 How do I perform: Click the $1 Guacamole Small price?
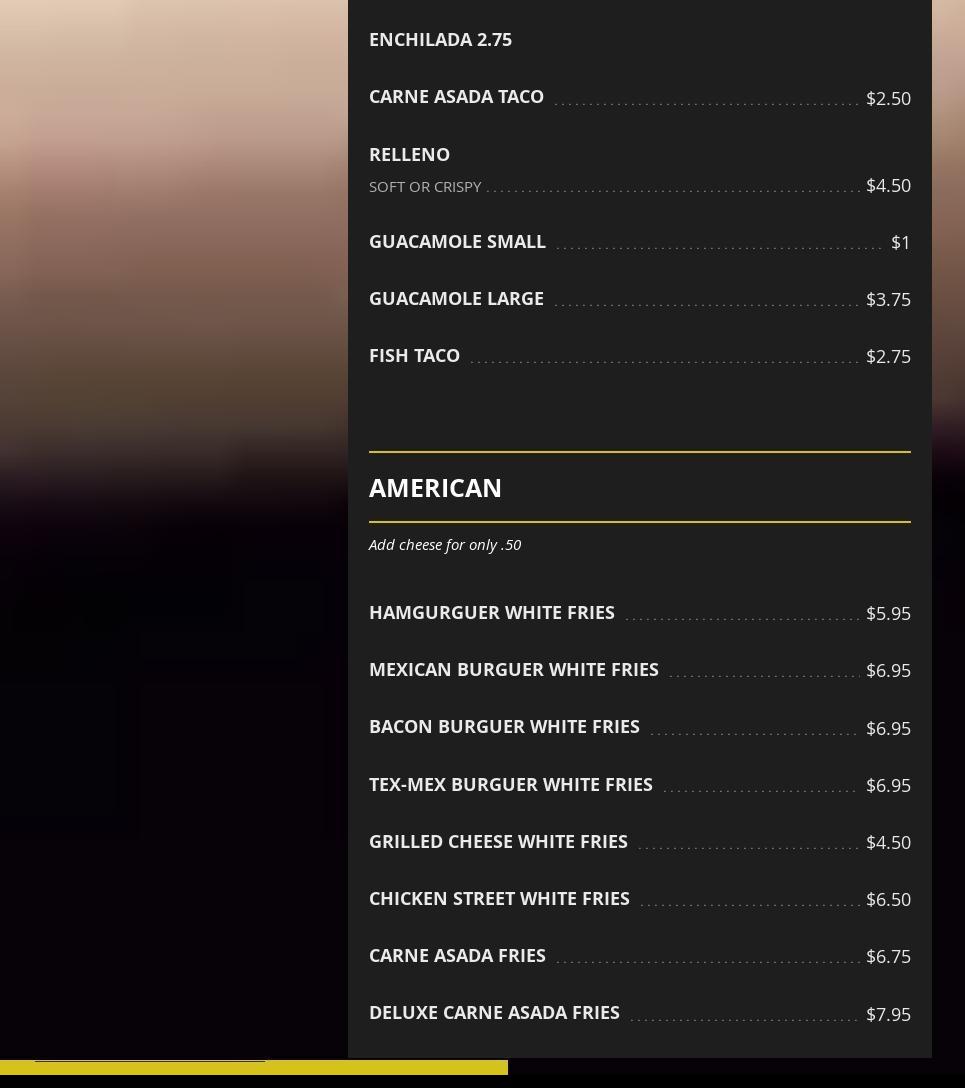pos(900,243)
